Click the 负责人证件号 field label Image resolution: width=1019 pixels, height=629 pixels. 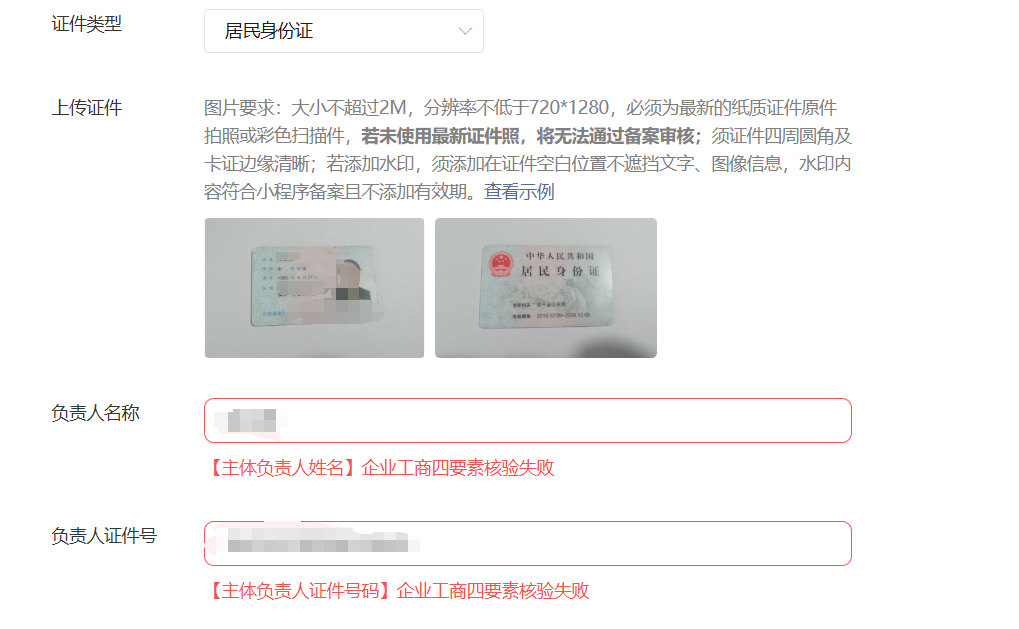104,535
